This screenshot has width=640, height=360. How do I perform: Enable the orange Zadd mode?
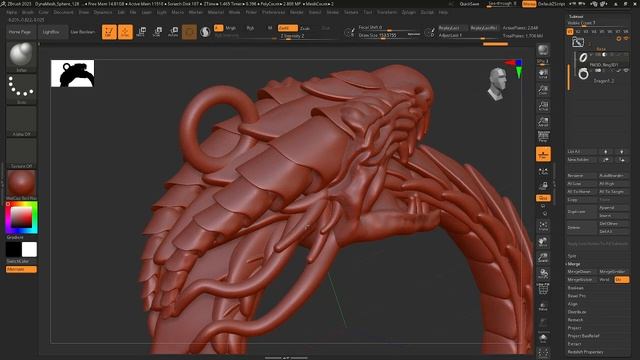click(x=287, y=28)
